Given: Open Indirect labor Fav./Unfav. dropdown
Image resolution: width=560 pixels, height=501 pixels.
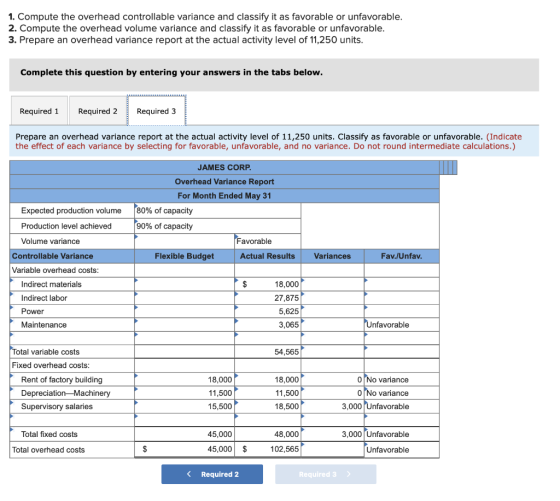Looking at the screenshot, I should click(x=402, y=298).
